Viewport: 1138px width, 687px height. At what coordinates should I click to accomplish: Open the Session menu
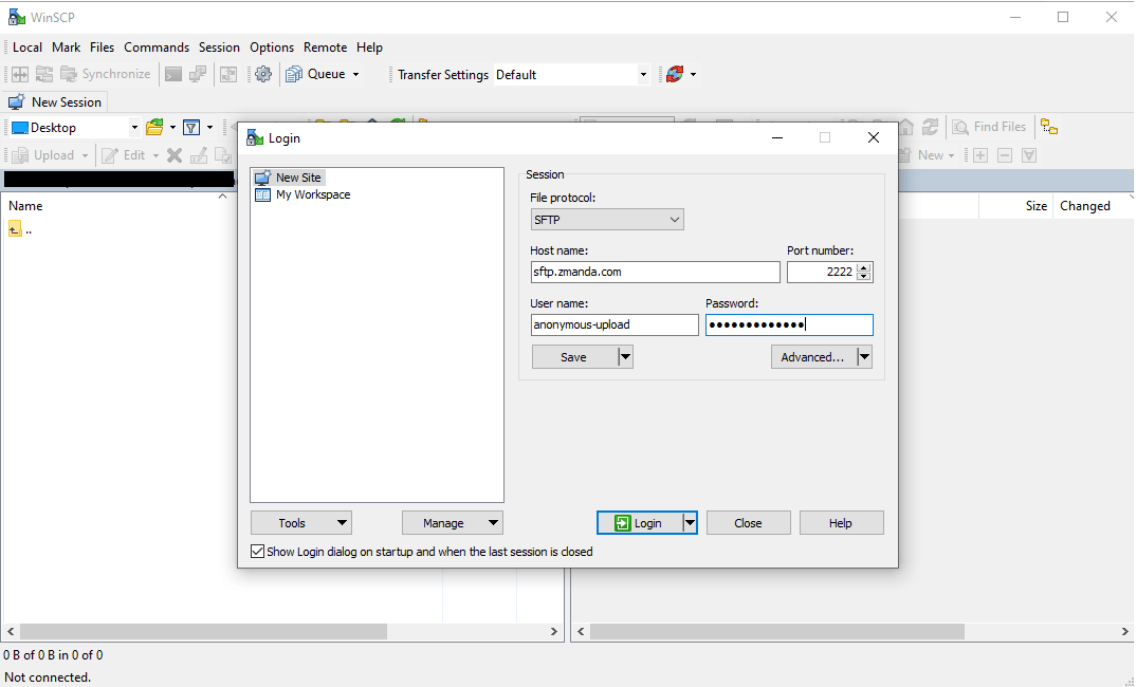pos(219,47)
